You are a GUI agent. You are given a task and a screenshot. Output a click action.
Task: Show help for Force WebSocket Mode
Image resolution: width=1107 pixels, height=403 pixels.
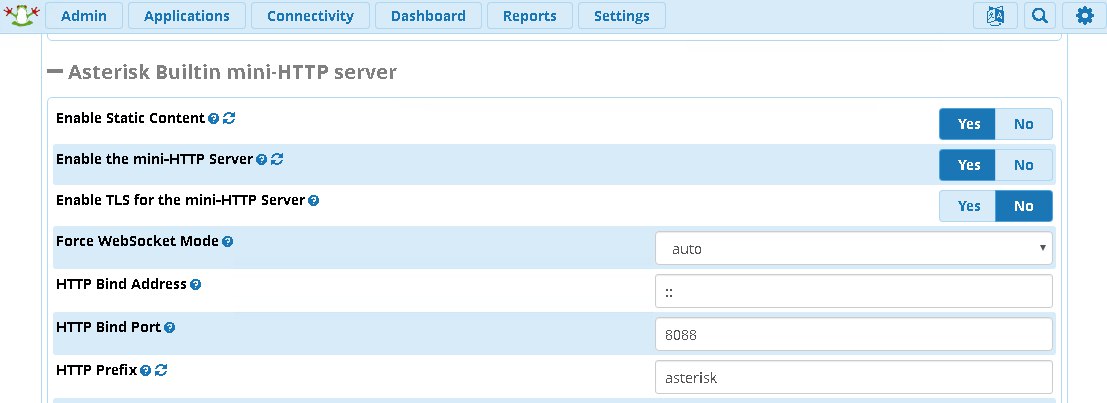[x=227, y=241]
